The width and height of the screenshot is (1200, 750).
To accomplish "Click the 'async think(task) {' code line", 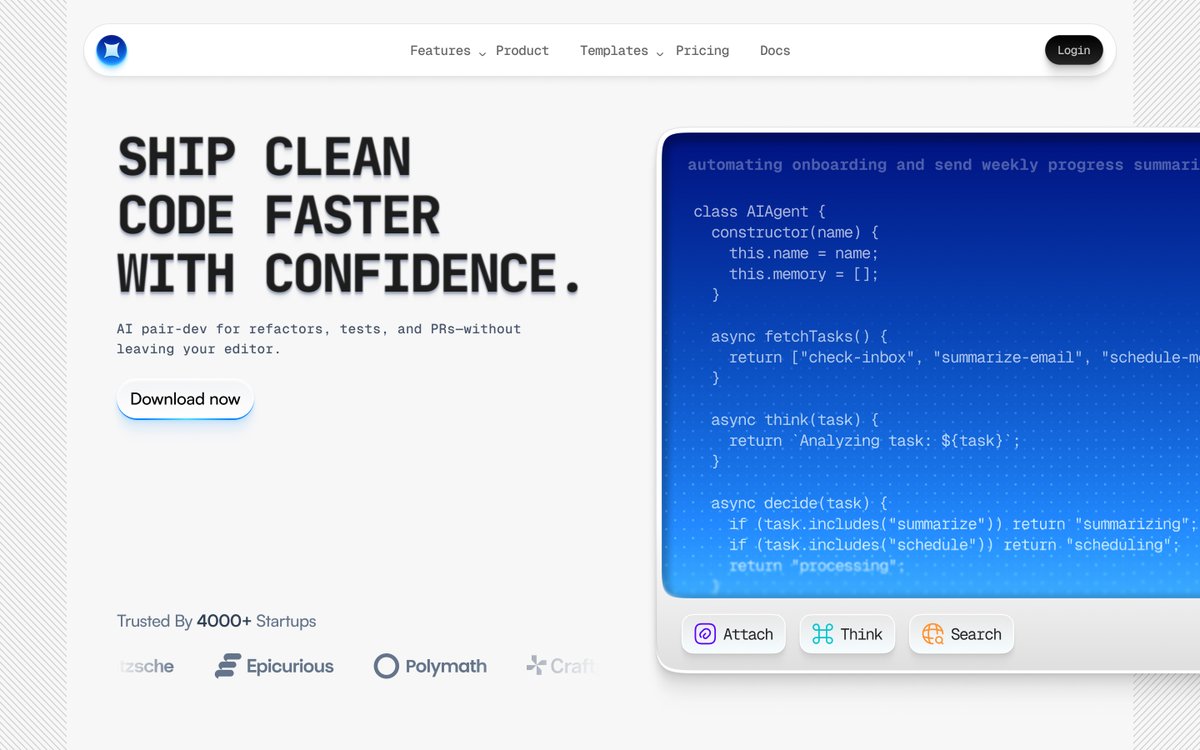I will pos(795,420).
